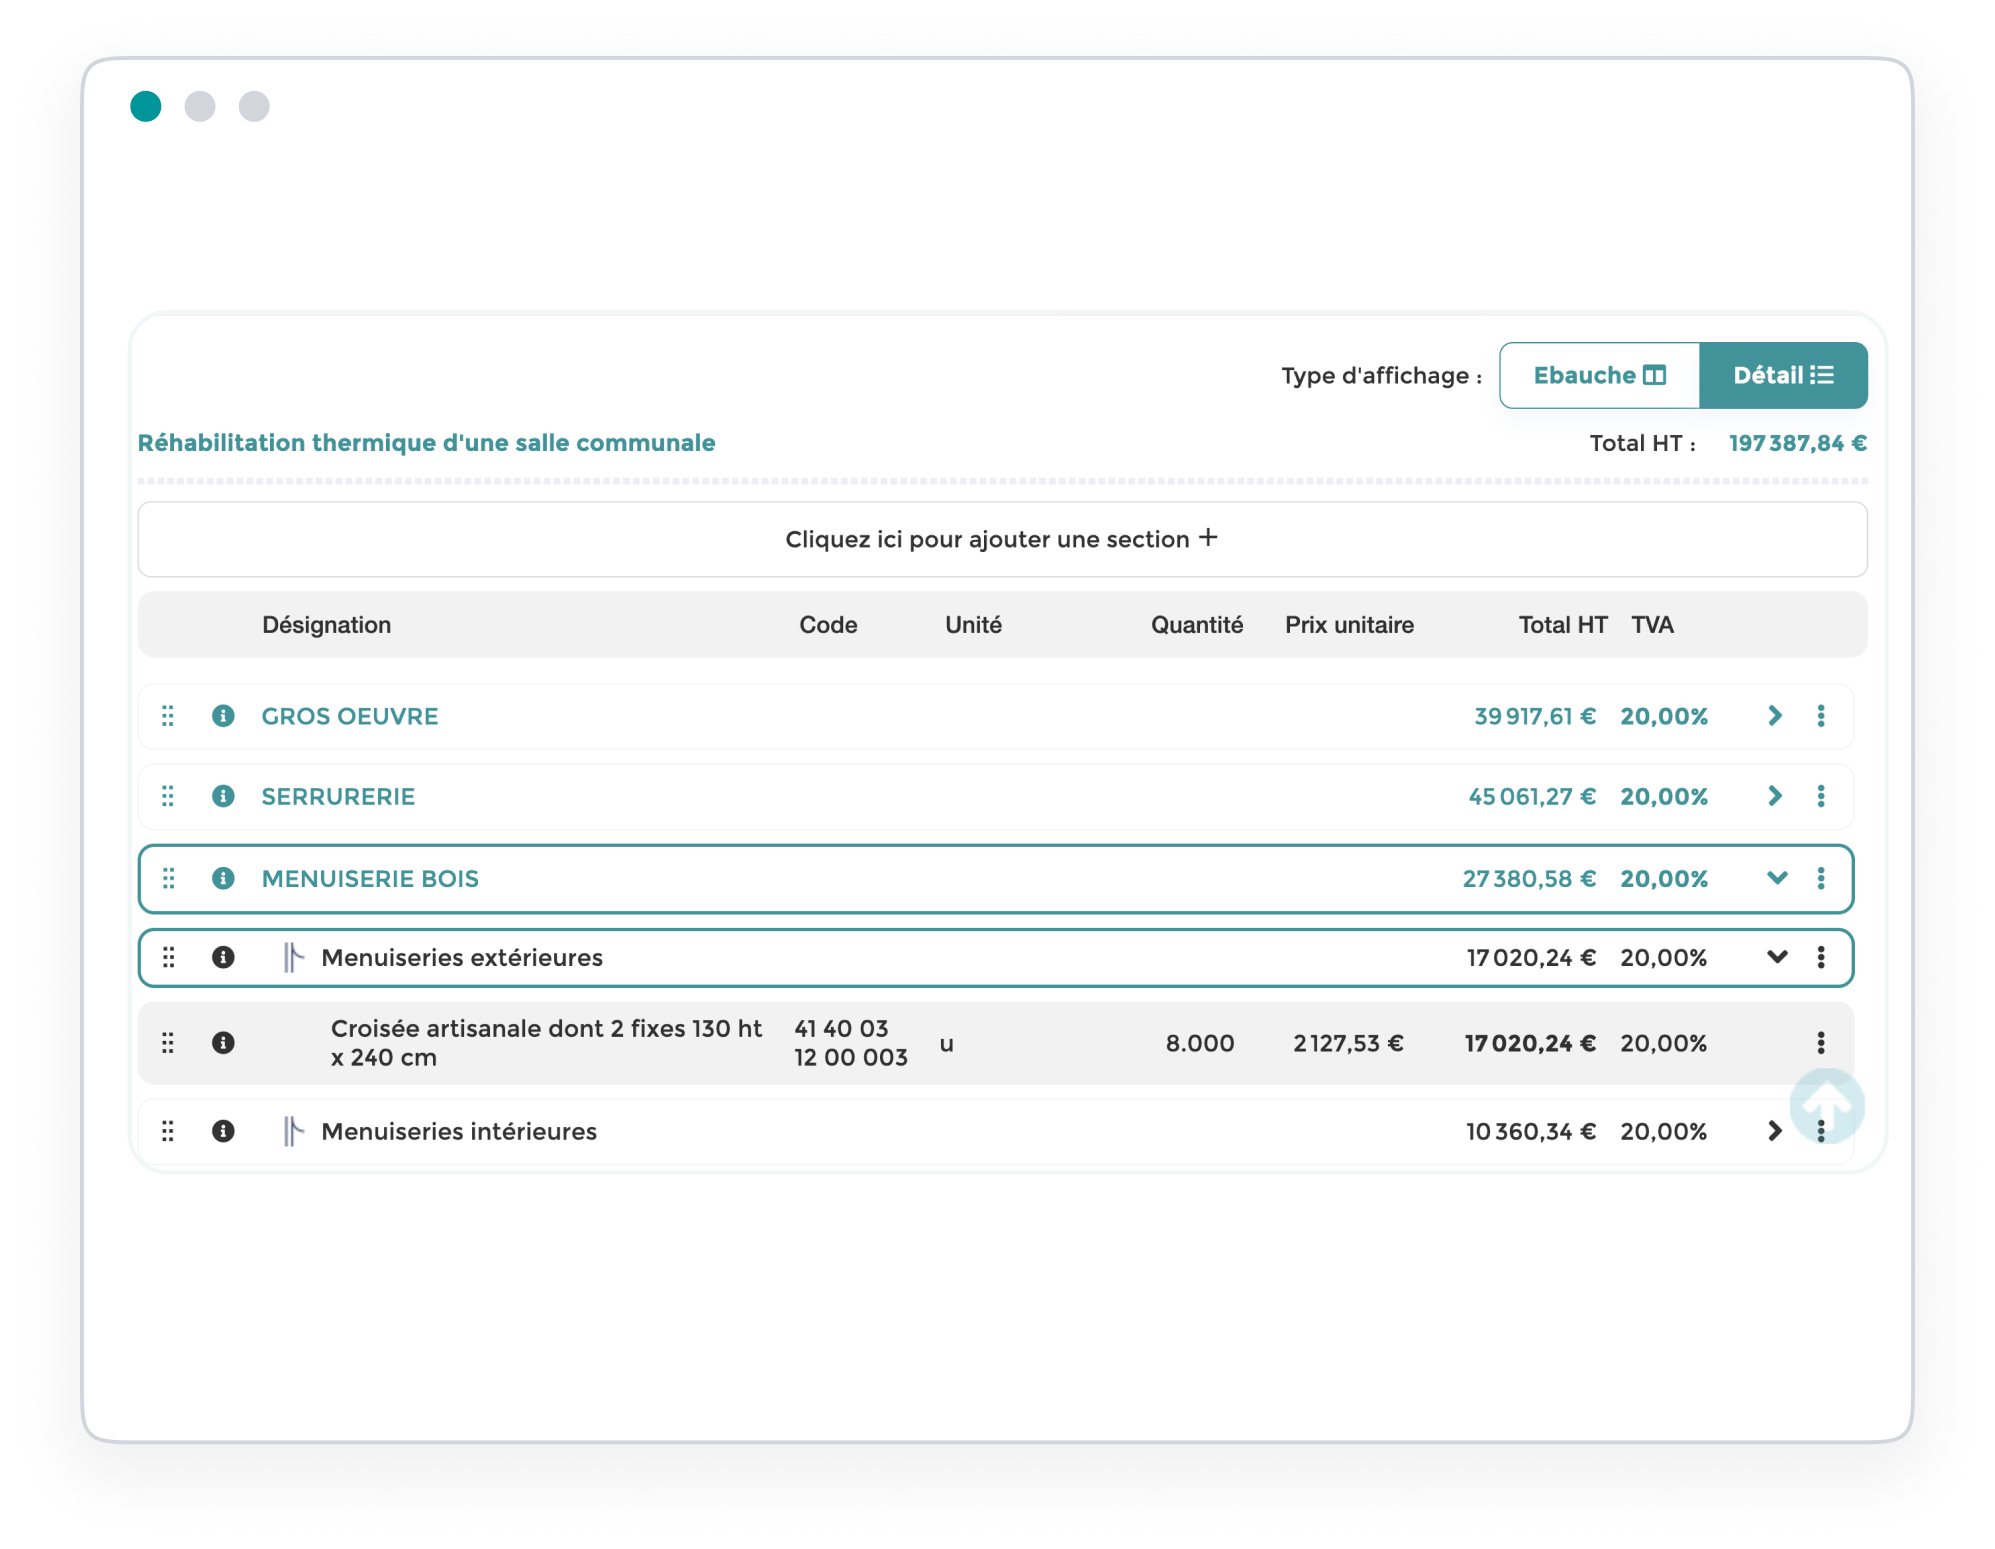Click the Quantité column header
This screenshot has height=1549, width=1995.
1197,625
